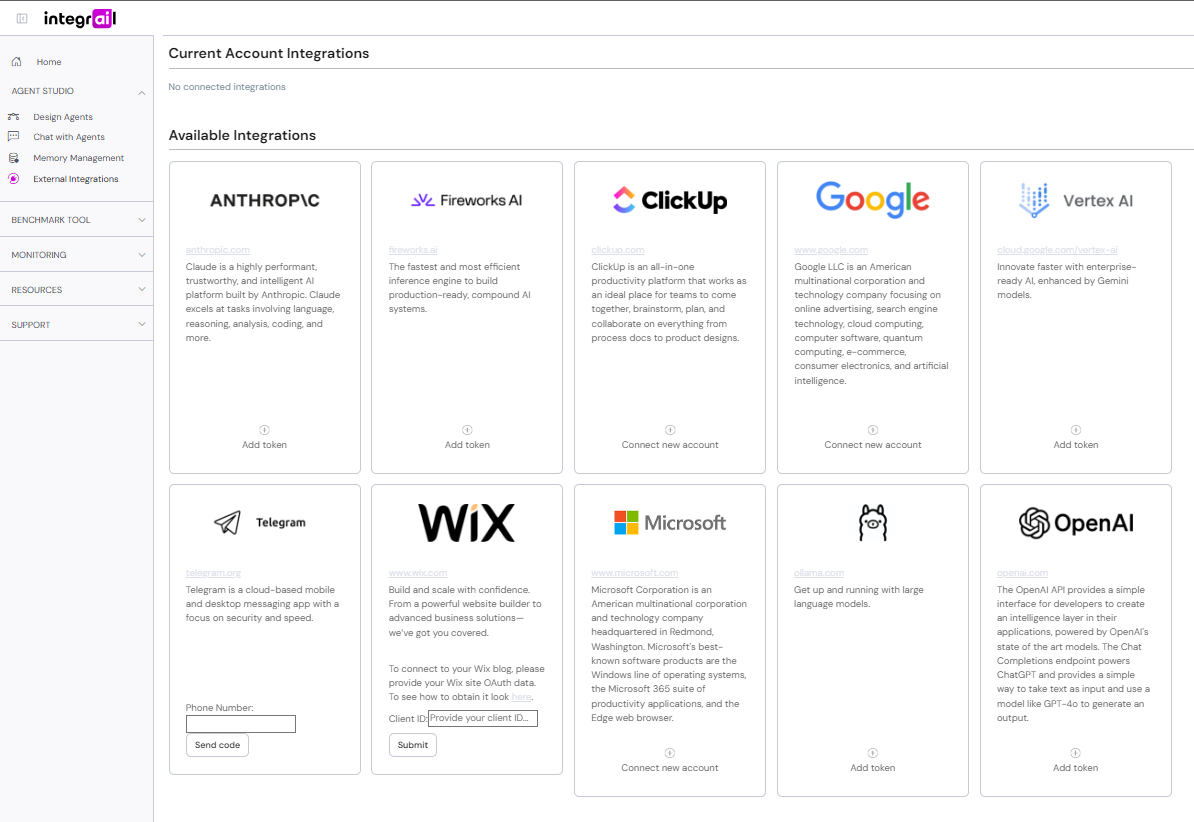
Task: Expand the Resources menu section
Action: [x=142, y=290]
